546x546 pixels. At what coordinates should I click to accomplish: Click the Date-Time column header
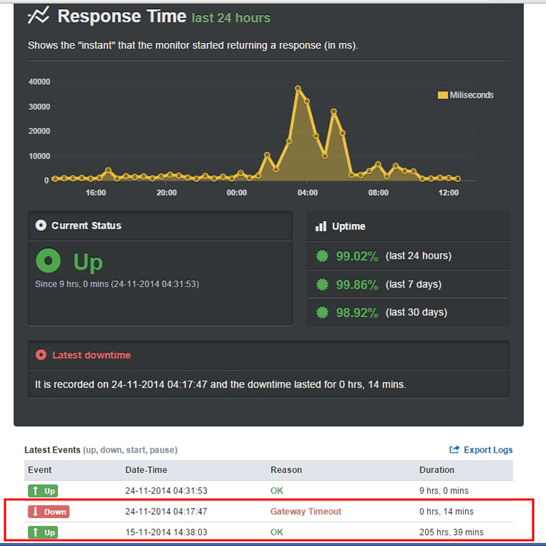pyautogui.click(x=146, y=470)
